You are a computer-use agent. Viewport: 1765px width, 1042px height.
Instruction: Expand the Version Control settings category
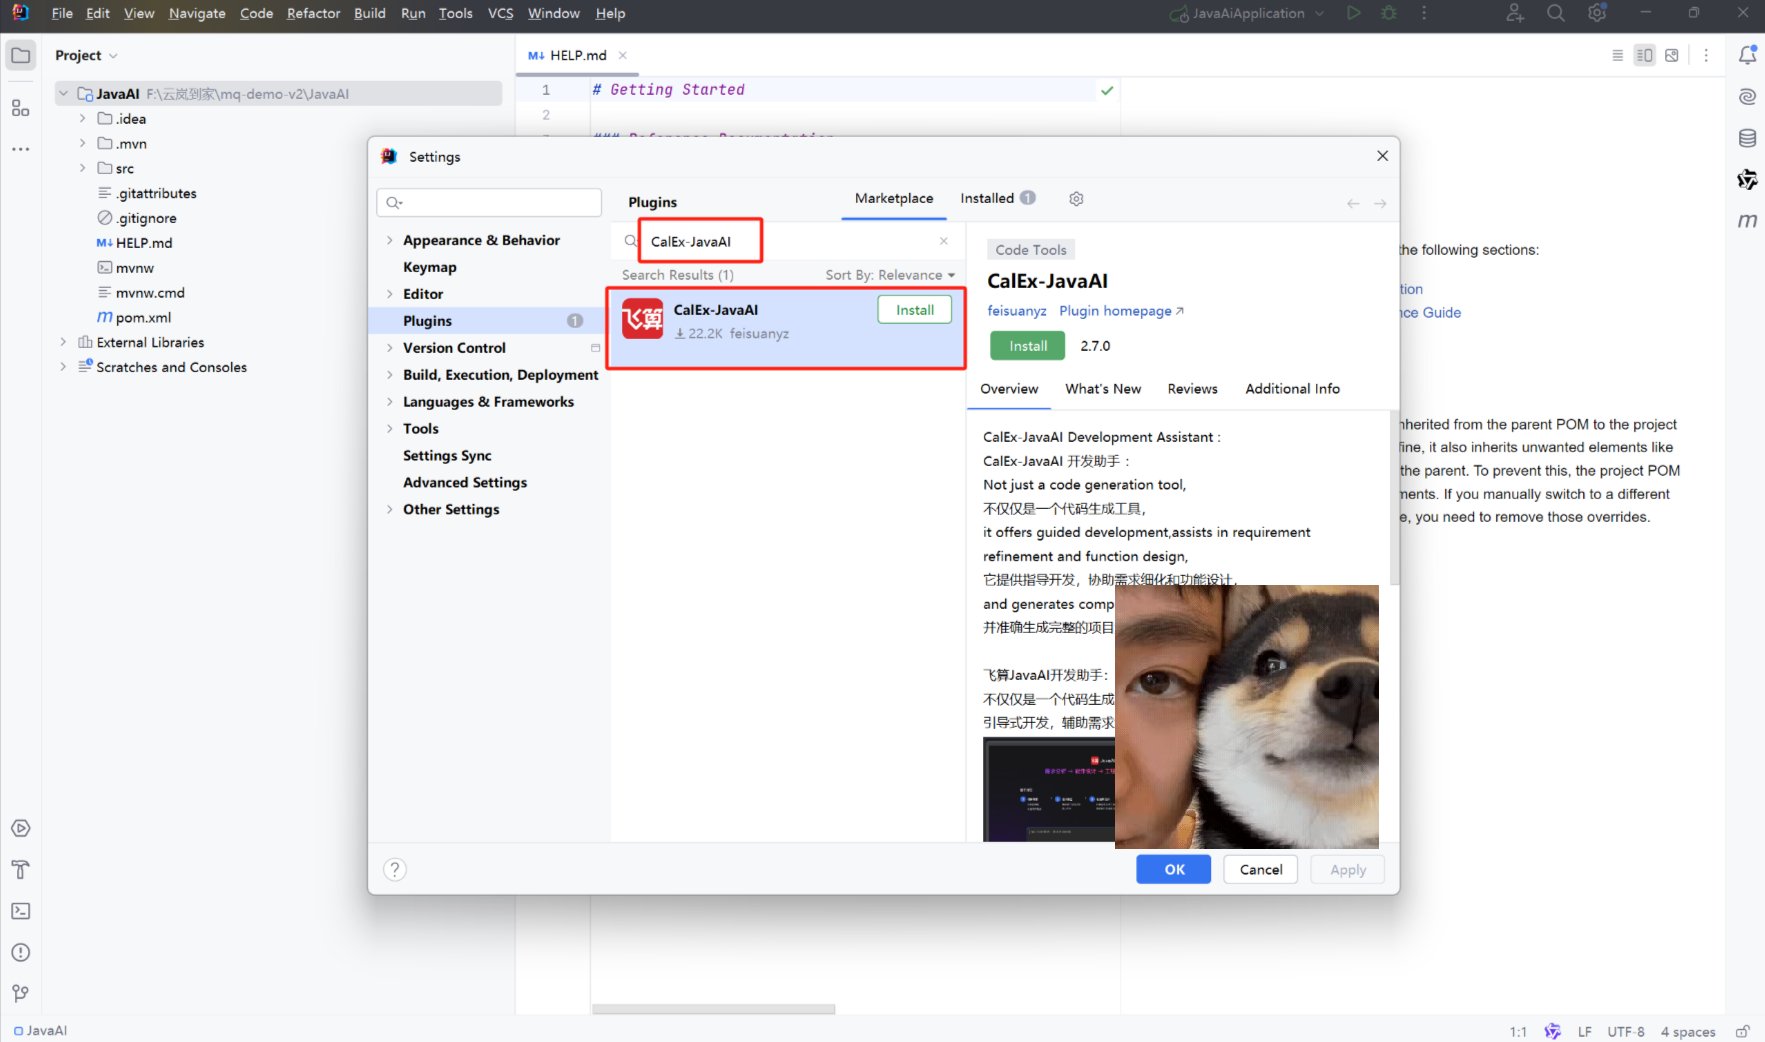pos(389,348)
